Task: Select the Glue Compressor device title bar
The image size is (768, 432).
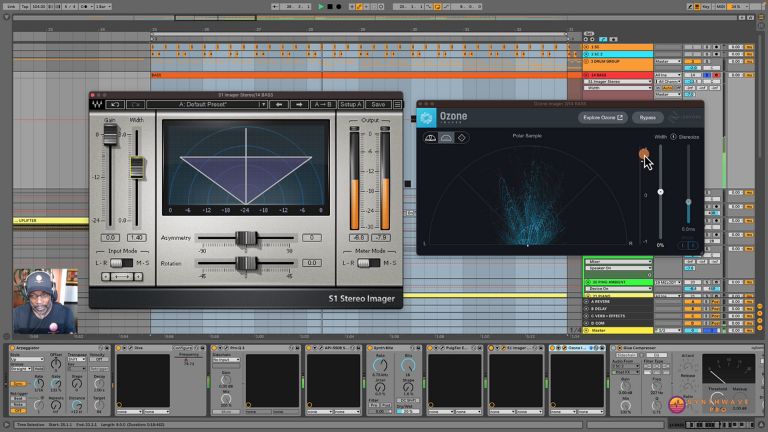Action: 686,348
